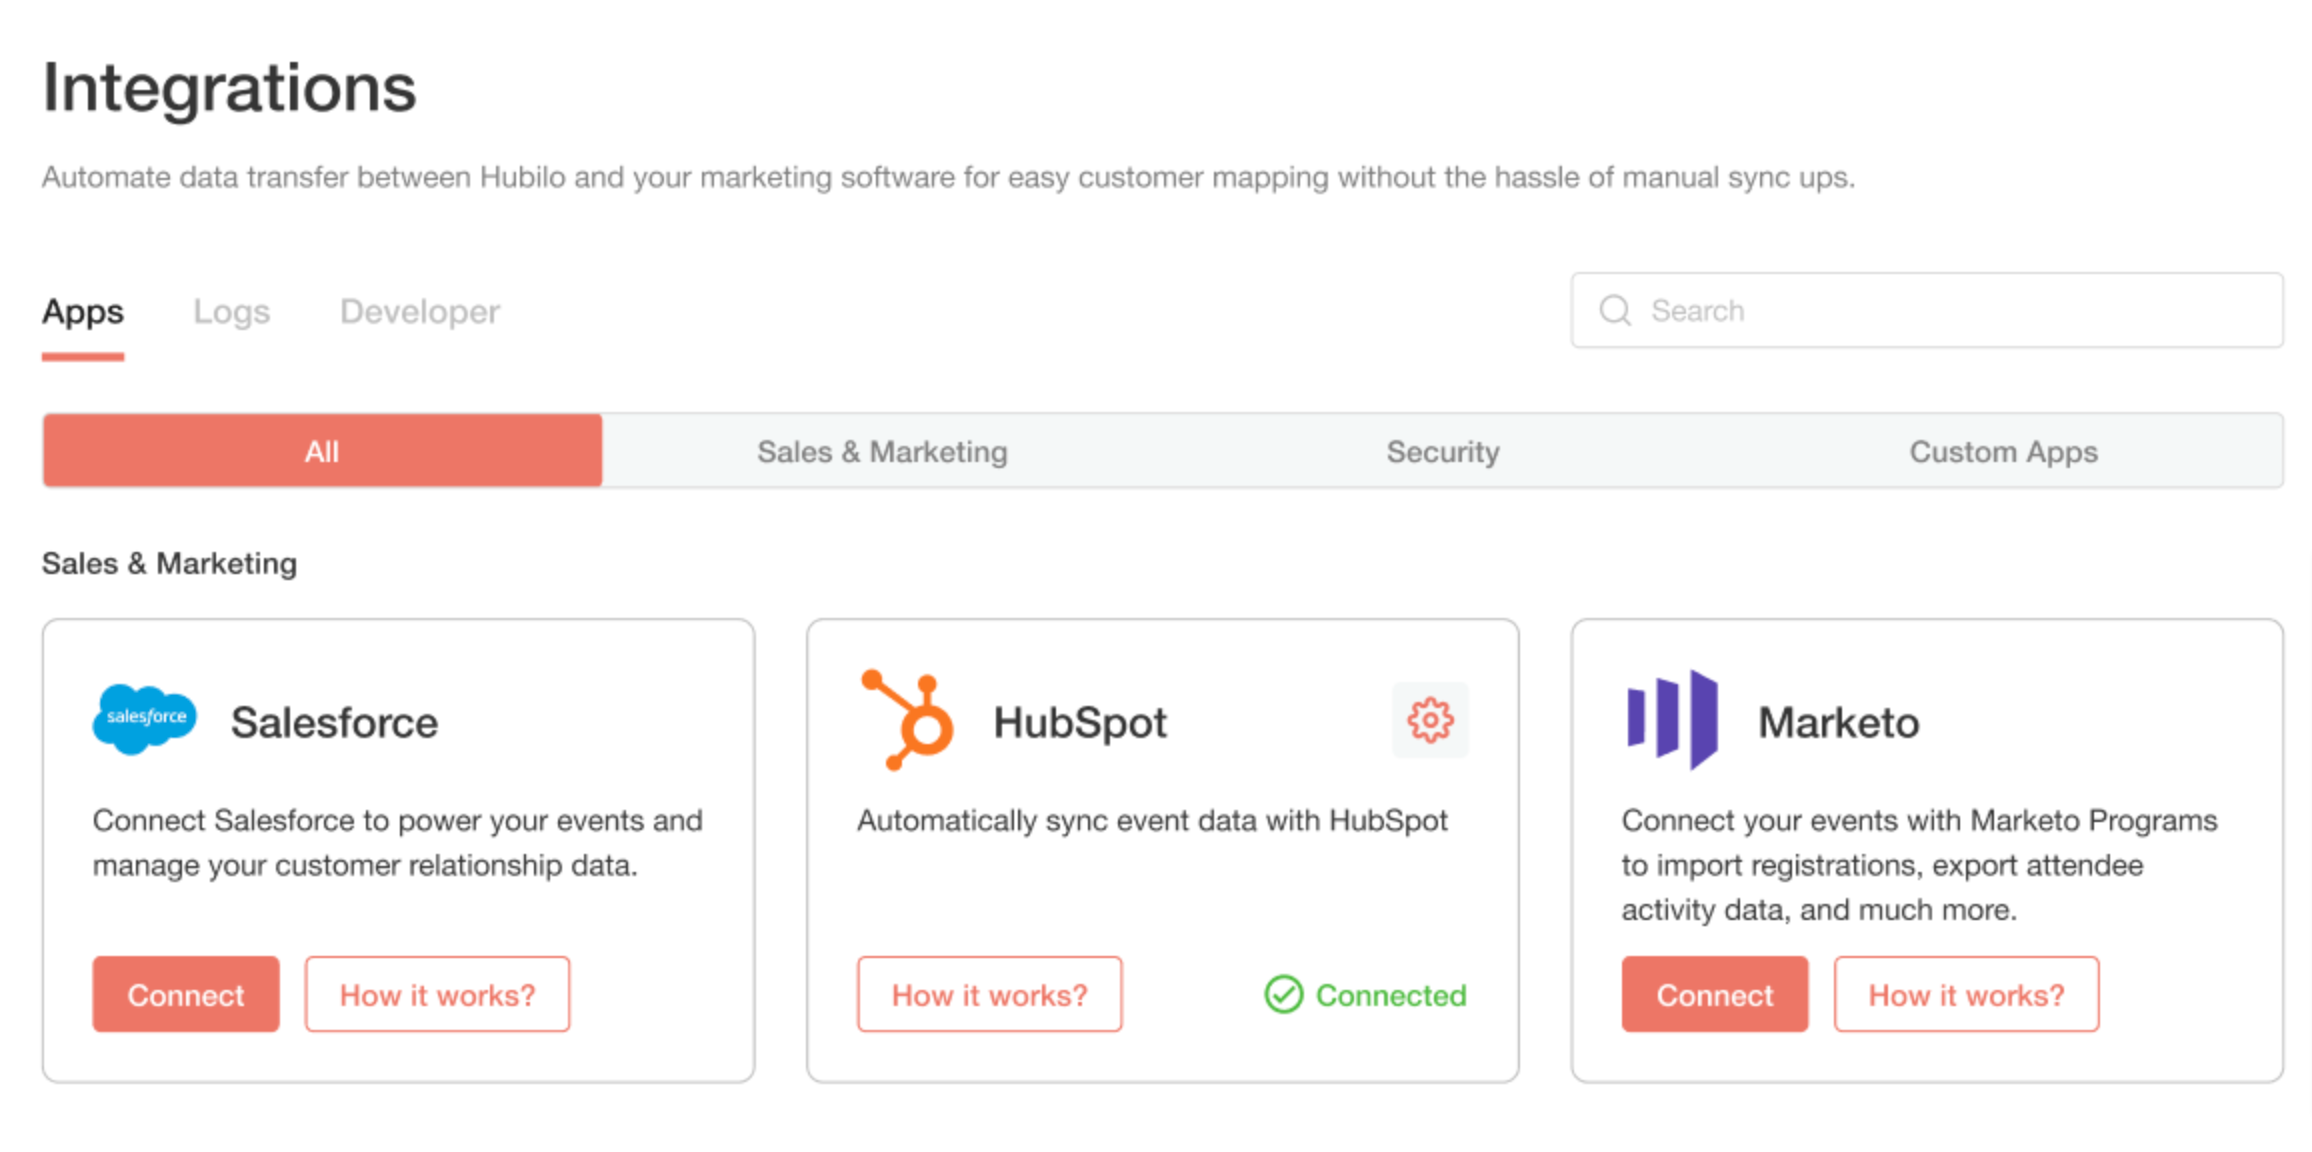Click the search magnifier icon
Viewport: 2312px width, 1152px height.
click(x=1615, y=310)
